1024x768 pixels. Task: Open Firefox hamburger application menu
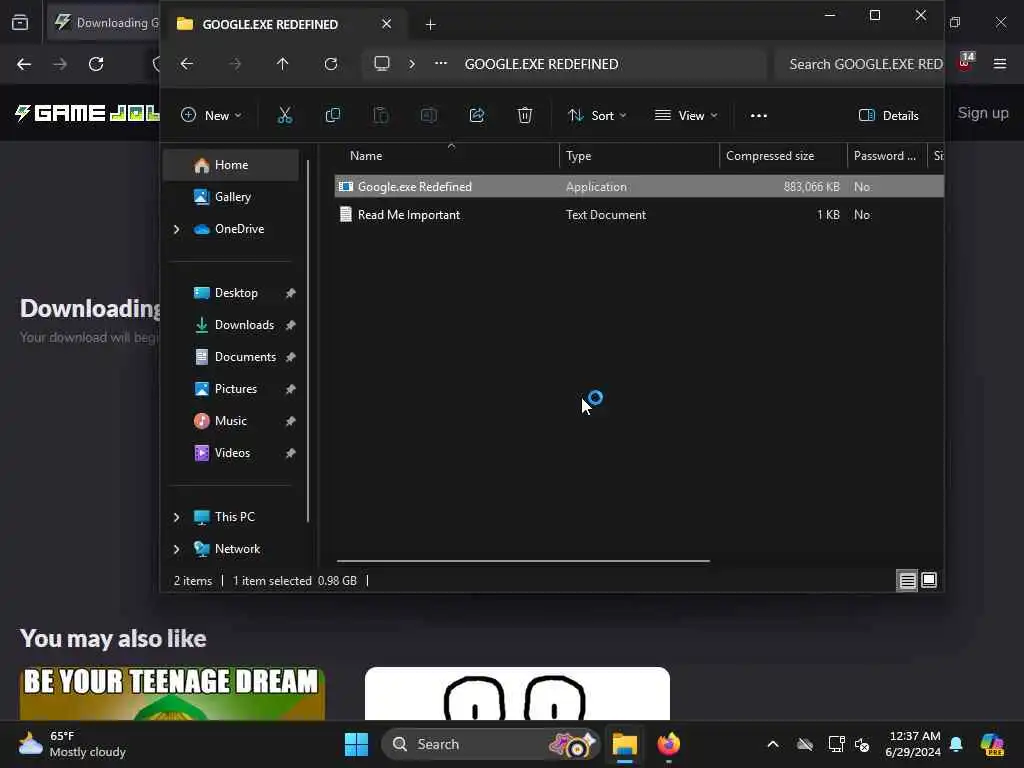(x=1000, y=64)
